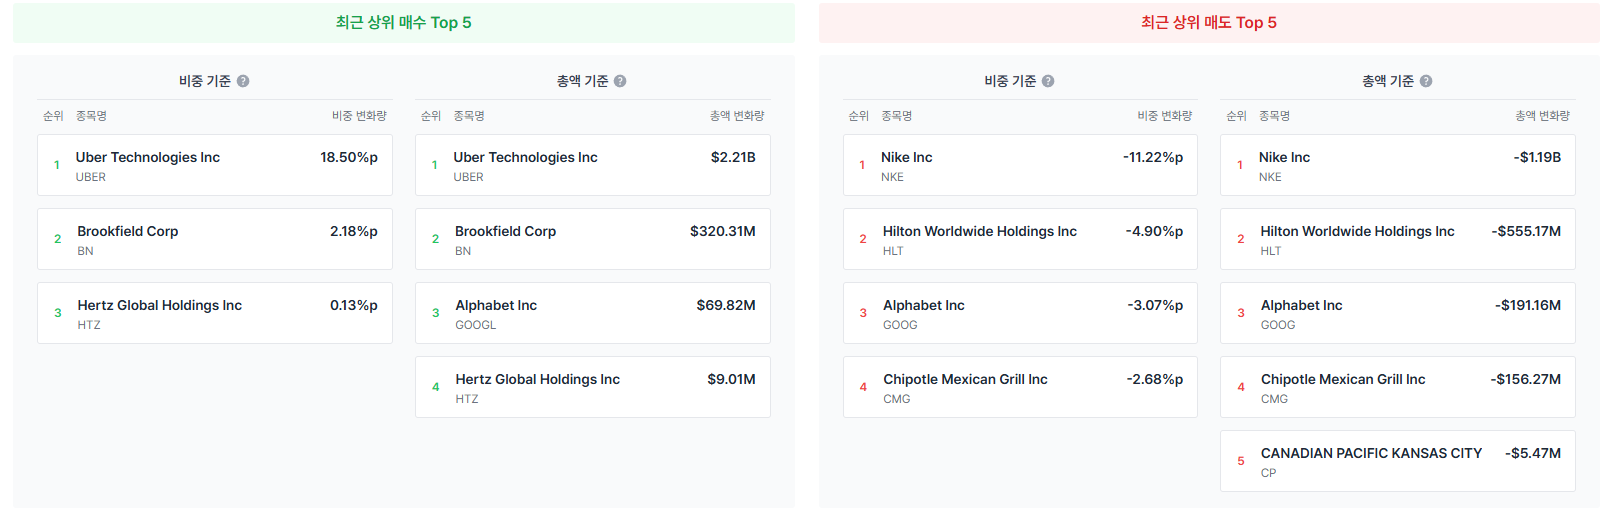Click the 2.18%p value for Brookfield
Image resolution: width=1605 pixels, height=528 pixels.
tap(354, 231)
